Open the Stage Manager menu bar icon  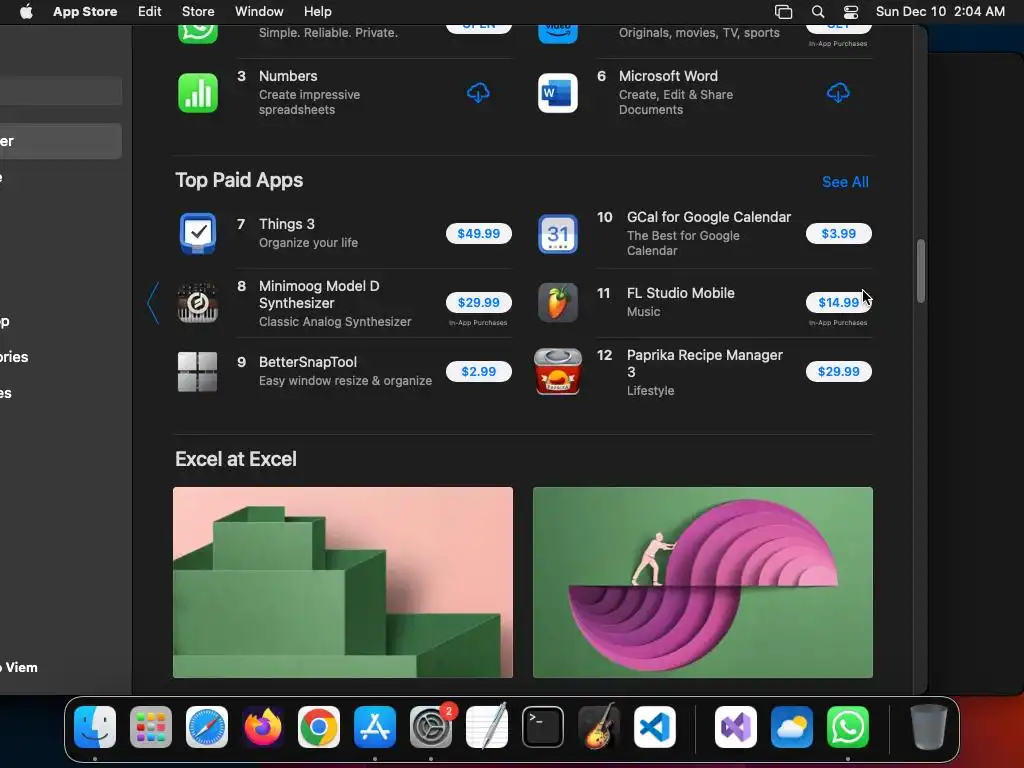click(x=784, y=12)
